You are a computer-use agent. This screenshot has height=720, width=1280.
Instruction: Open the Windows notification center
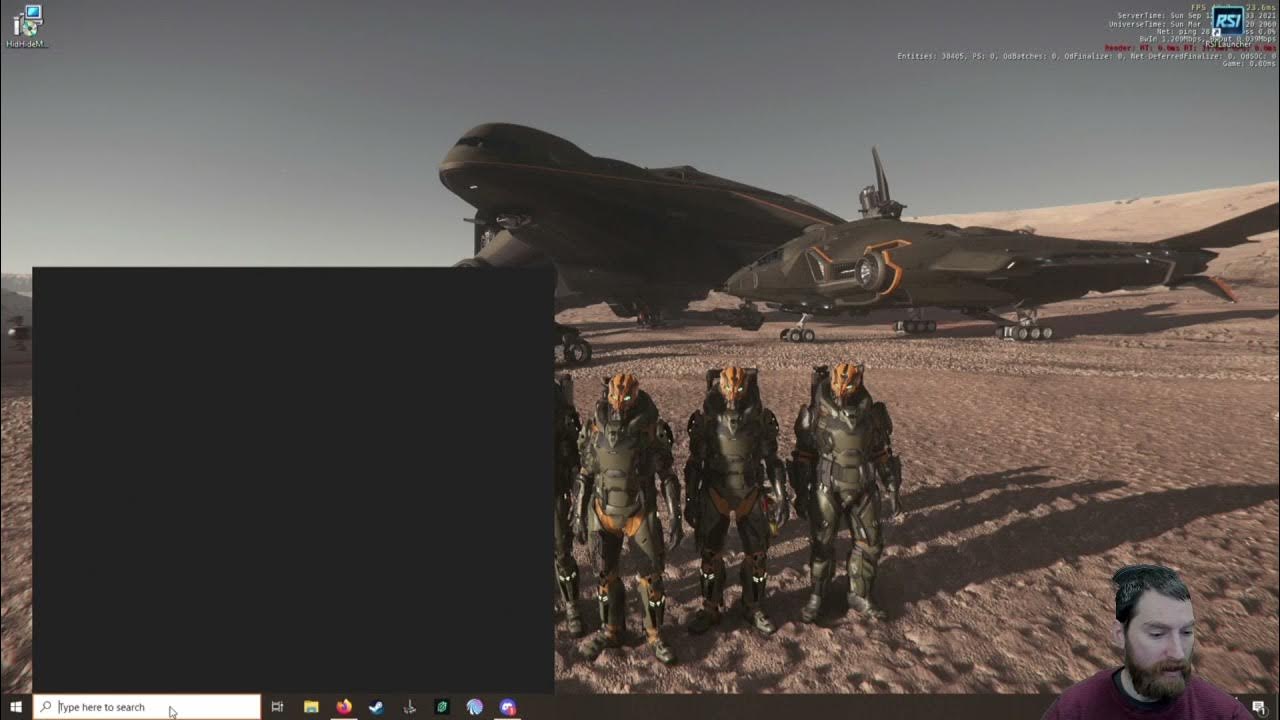(x=1259, y=707)
